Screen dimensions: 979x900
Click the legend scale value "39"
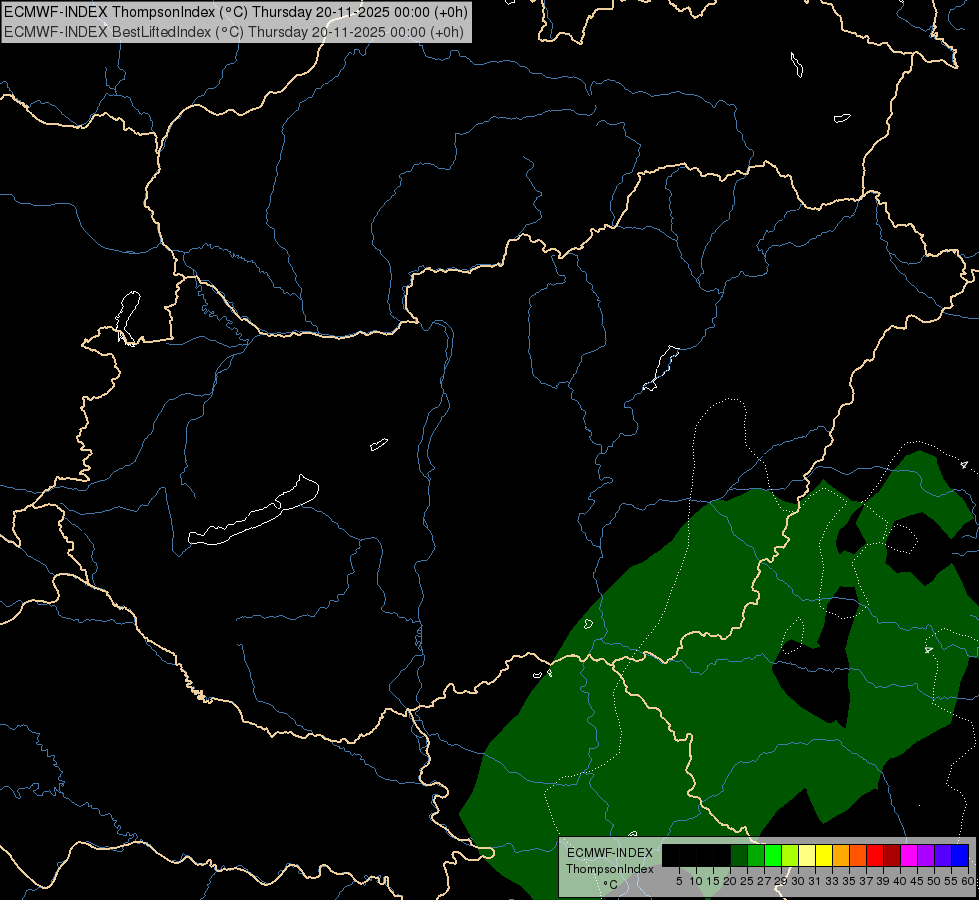[x=883, y=881]
